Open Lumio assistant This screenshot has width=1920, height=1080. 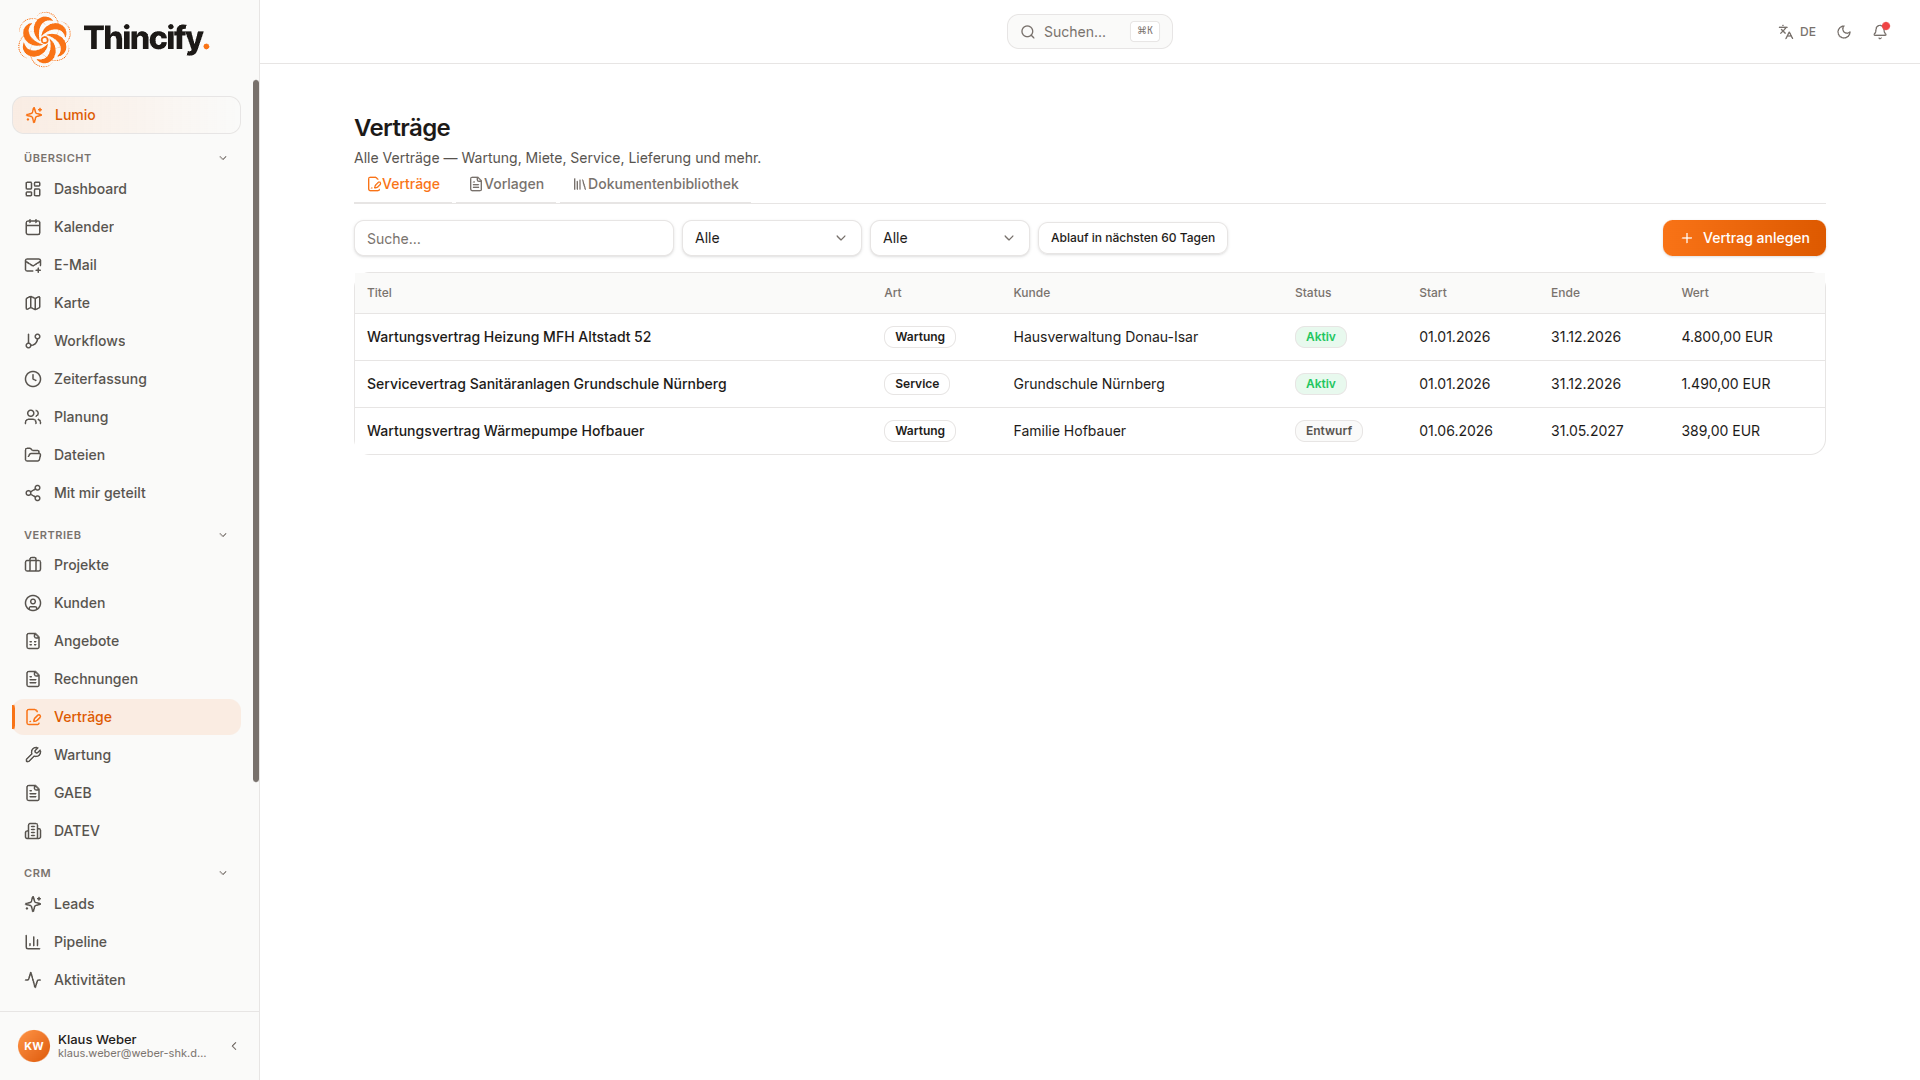pyautogui.click(x=126, y=115)
